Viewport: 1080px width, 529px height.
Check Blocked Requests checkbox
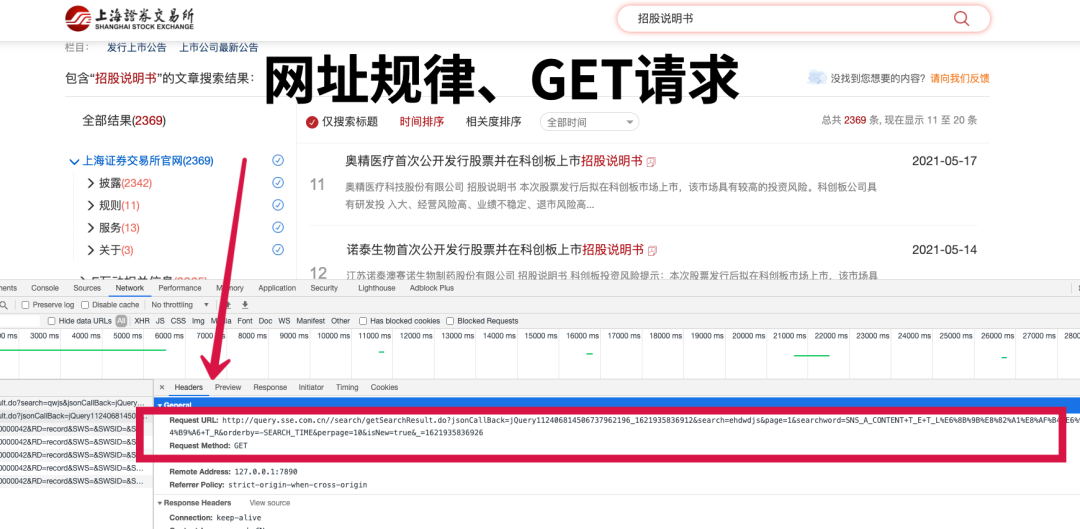pos(450,321)
